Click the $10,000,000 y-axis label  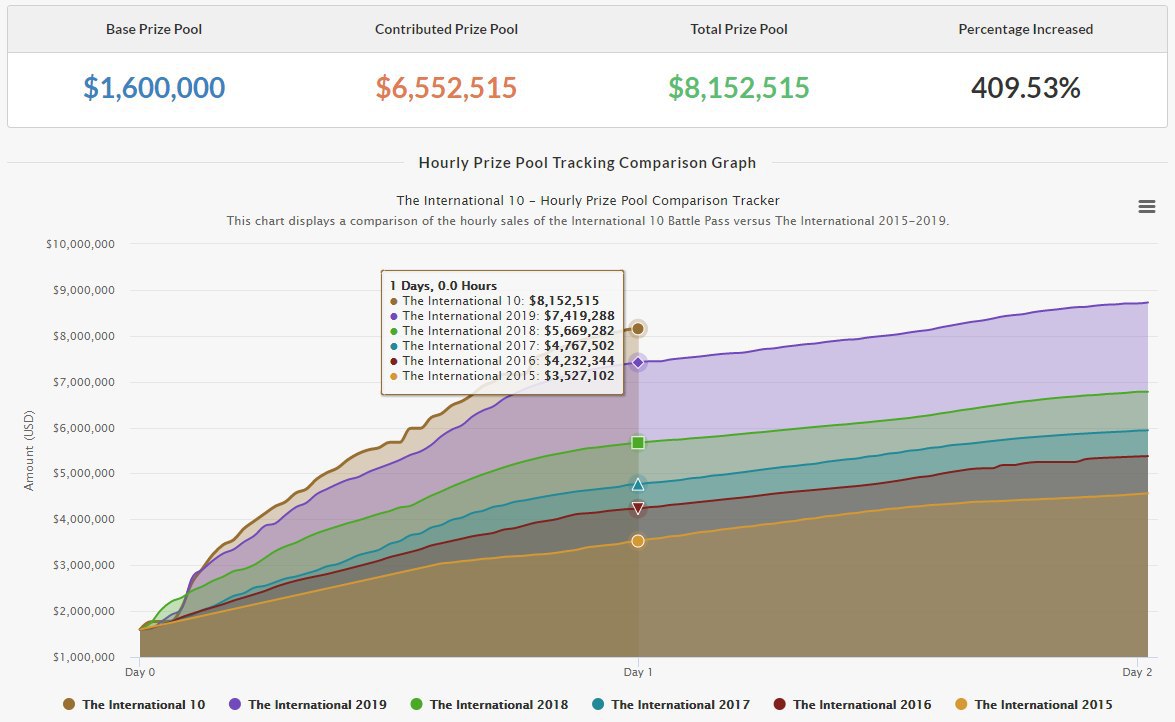(x=80, y=244)
